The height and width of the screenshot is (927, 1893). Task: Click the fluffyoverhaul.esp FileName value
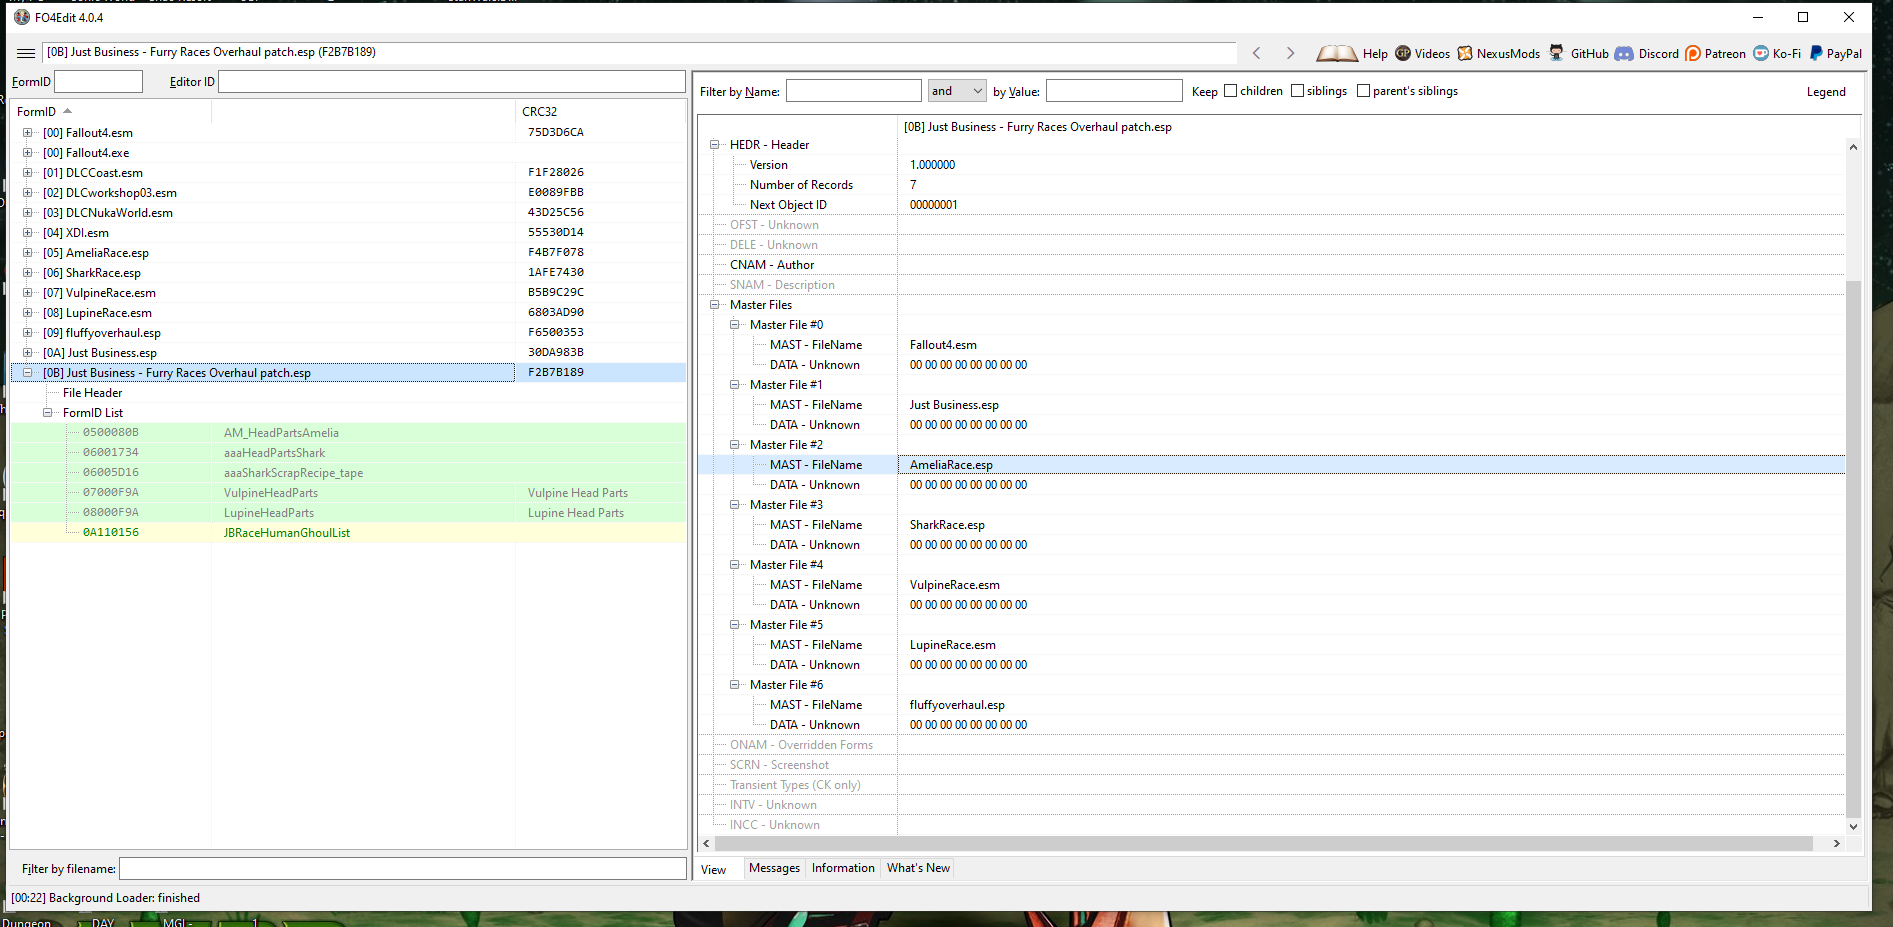(957, 704)
